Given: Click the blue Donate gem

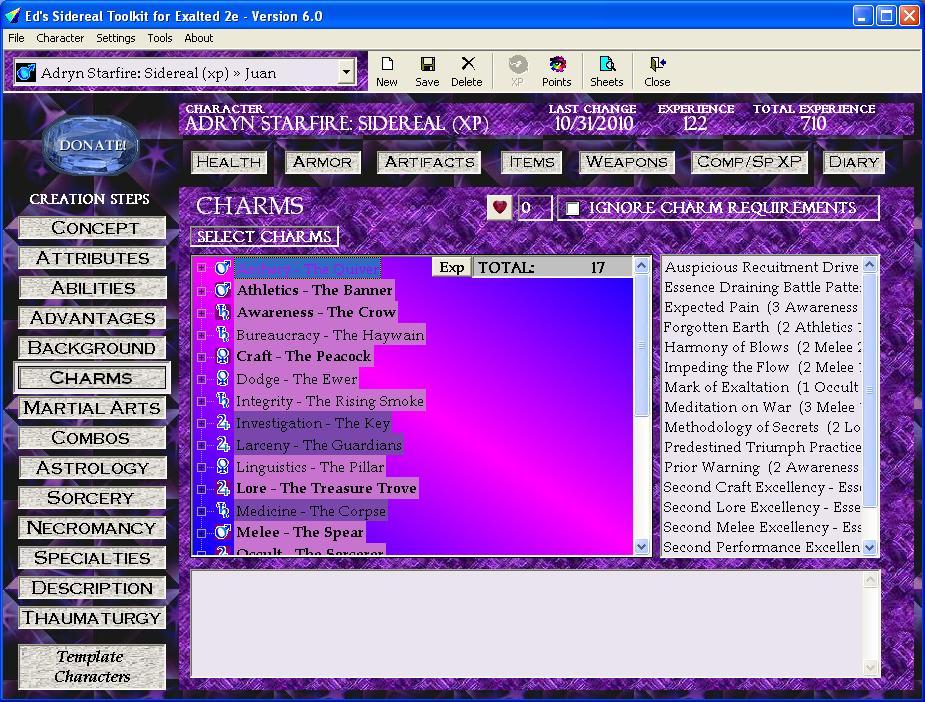Looking at the screenshot, I should click(x=91, y=145).
